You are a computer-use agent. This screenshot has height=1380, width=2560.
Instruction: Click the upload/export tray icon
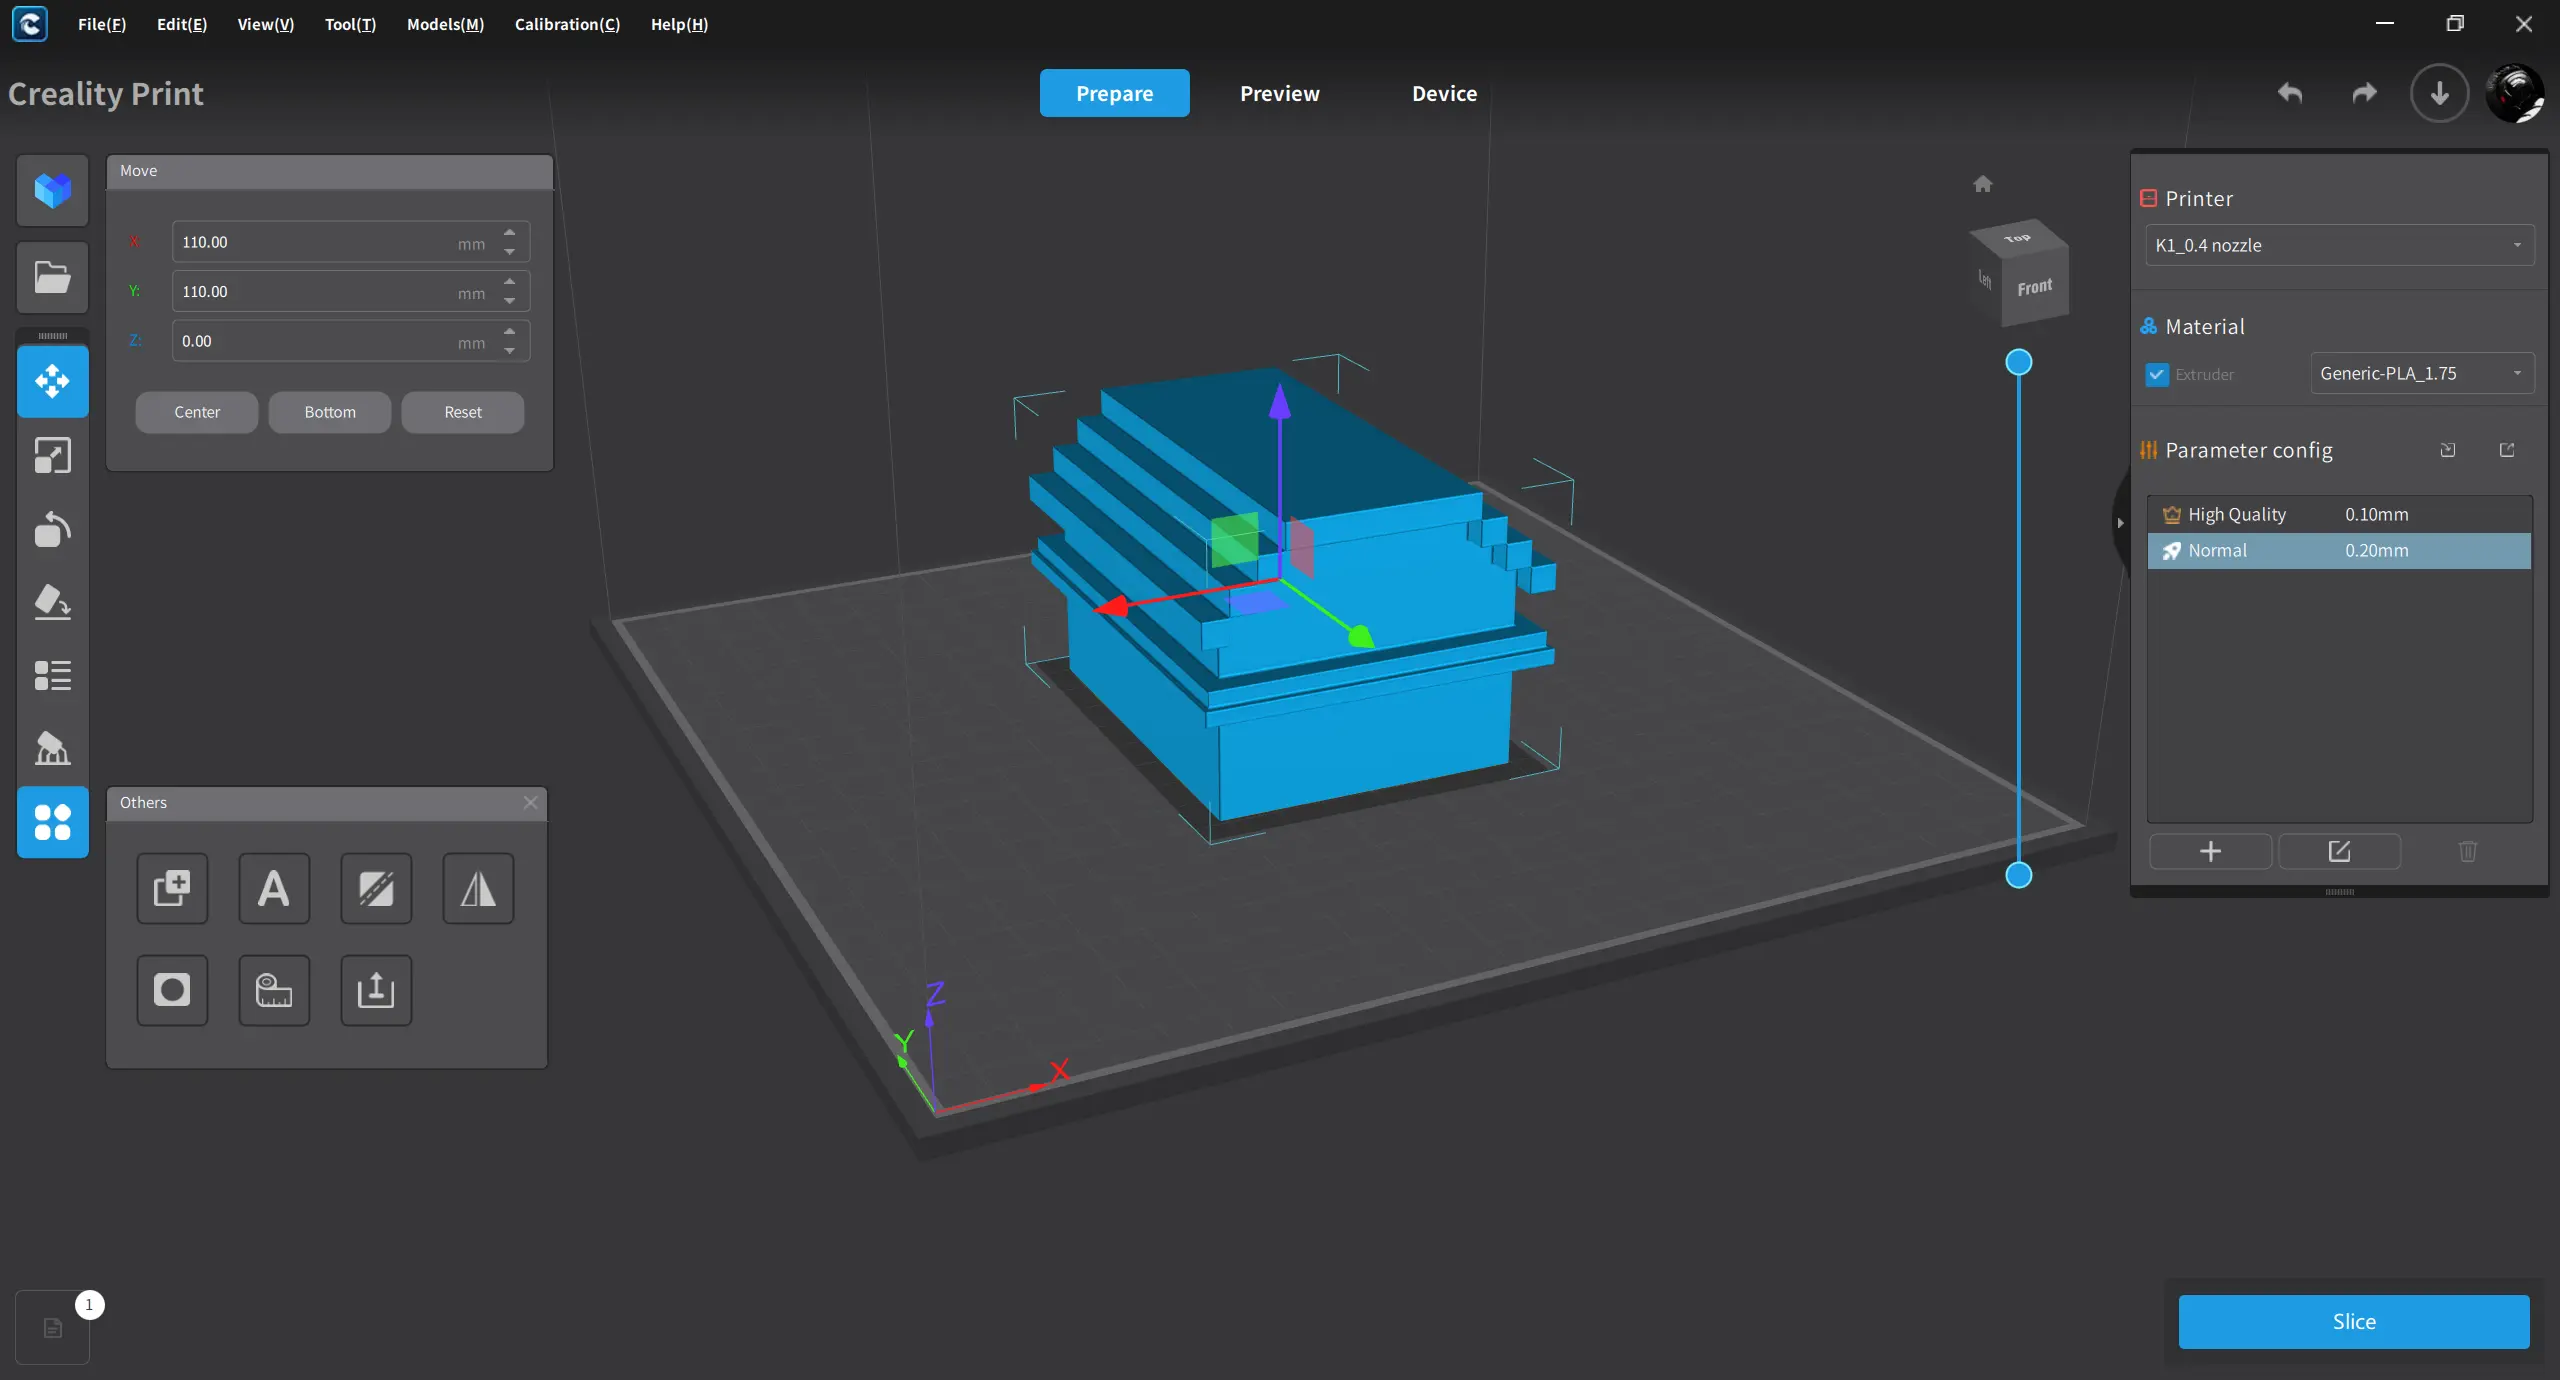(376, 990)
